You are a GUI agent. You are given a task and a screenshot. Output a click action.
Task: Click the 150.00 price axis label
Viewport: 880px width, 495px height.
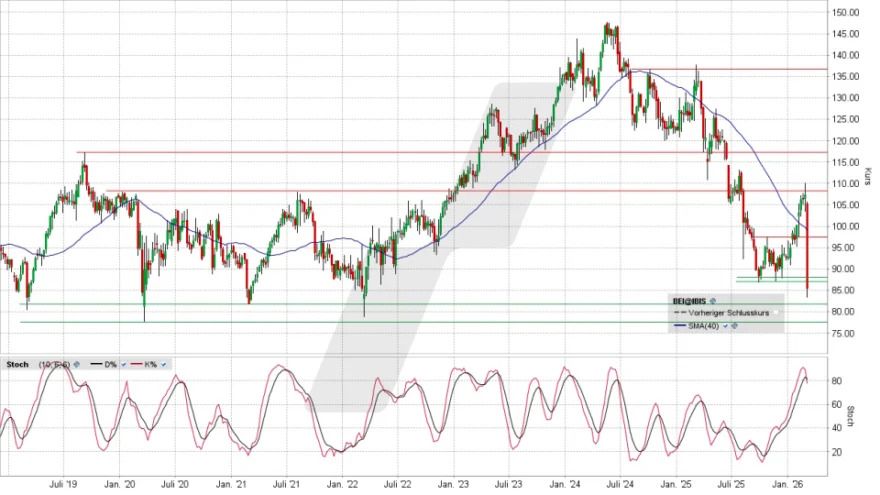(846, 13)
